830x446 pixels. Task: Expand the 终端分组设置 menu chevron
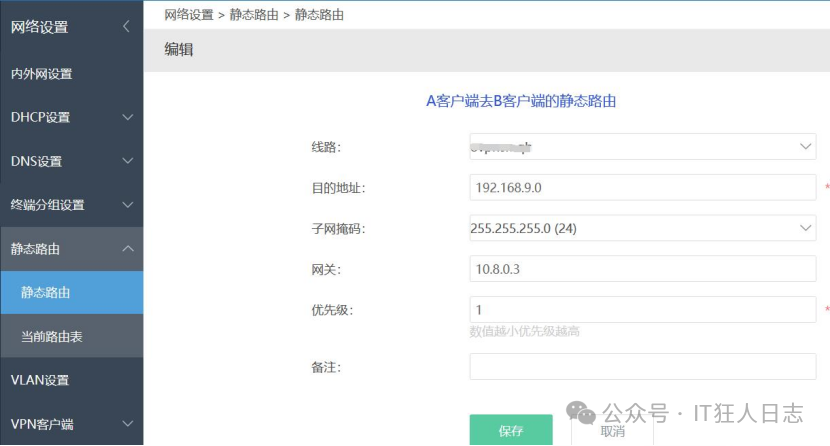(128, 205)
